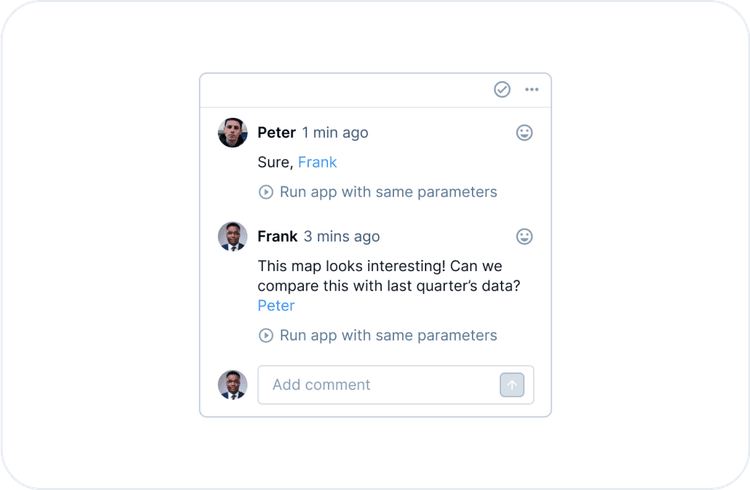Focus the Add comment input field
The width and height of the screenshot is (750, 490).
380,385
